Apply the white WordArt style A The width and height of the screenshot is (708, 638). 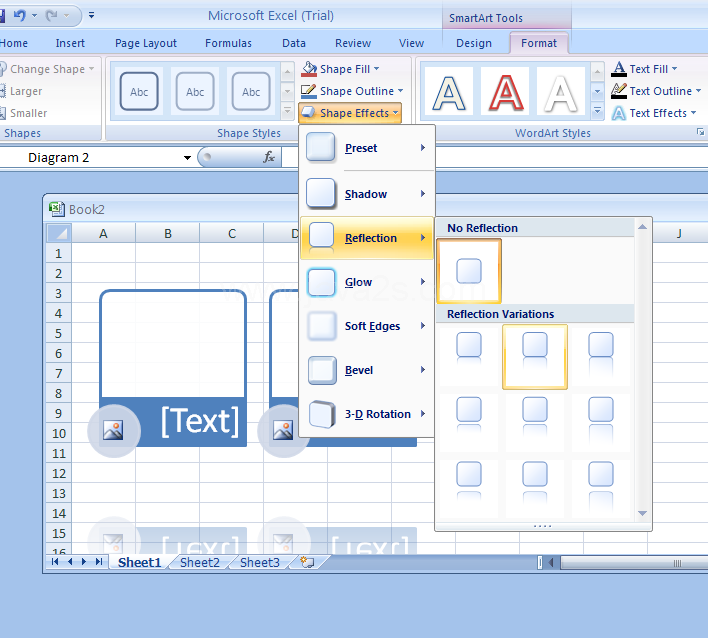[561, 93]
